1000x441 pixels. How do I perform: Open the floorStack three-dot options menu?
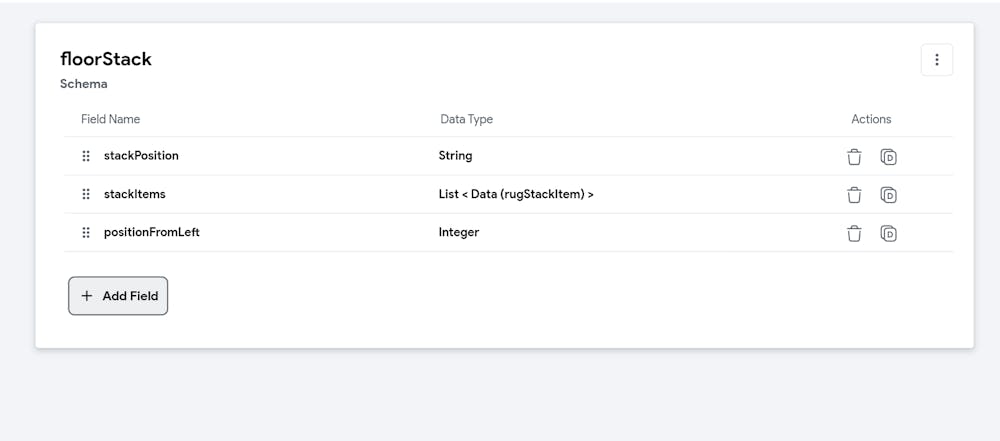click(936, 60)
